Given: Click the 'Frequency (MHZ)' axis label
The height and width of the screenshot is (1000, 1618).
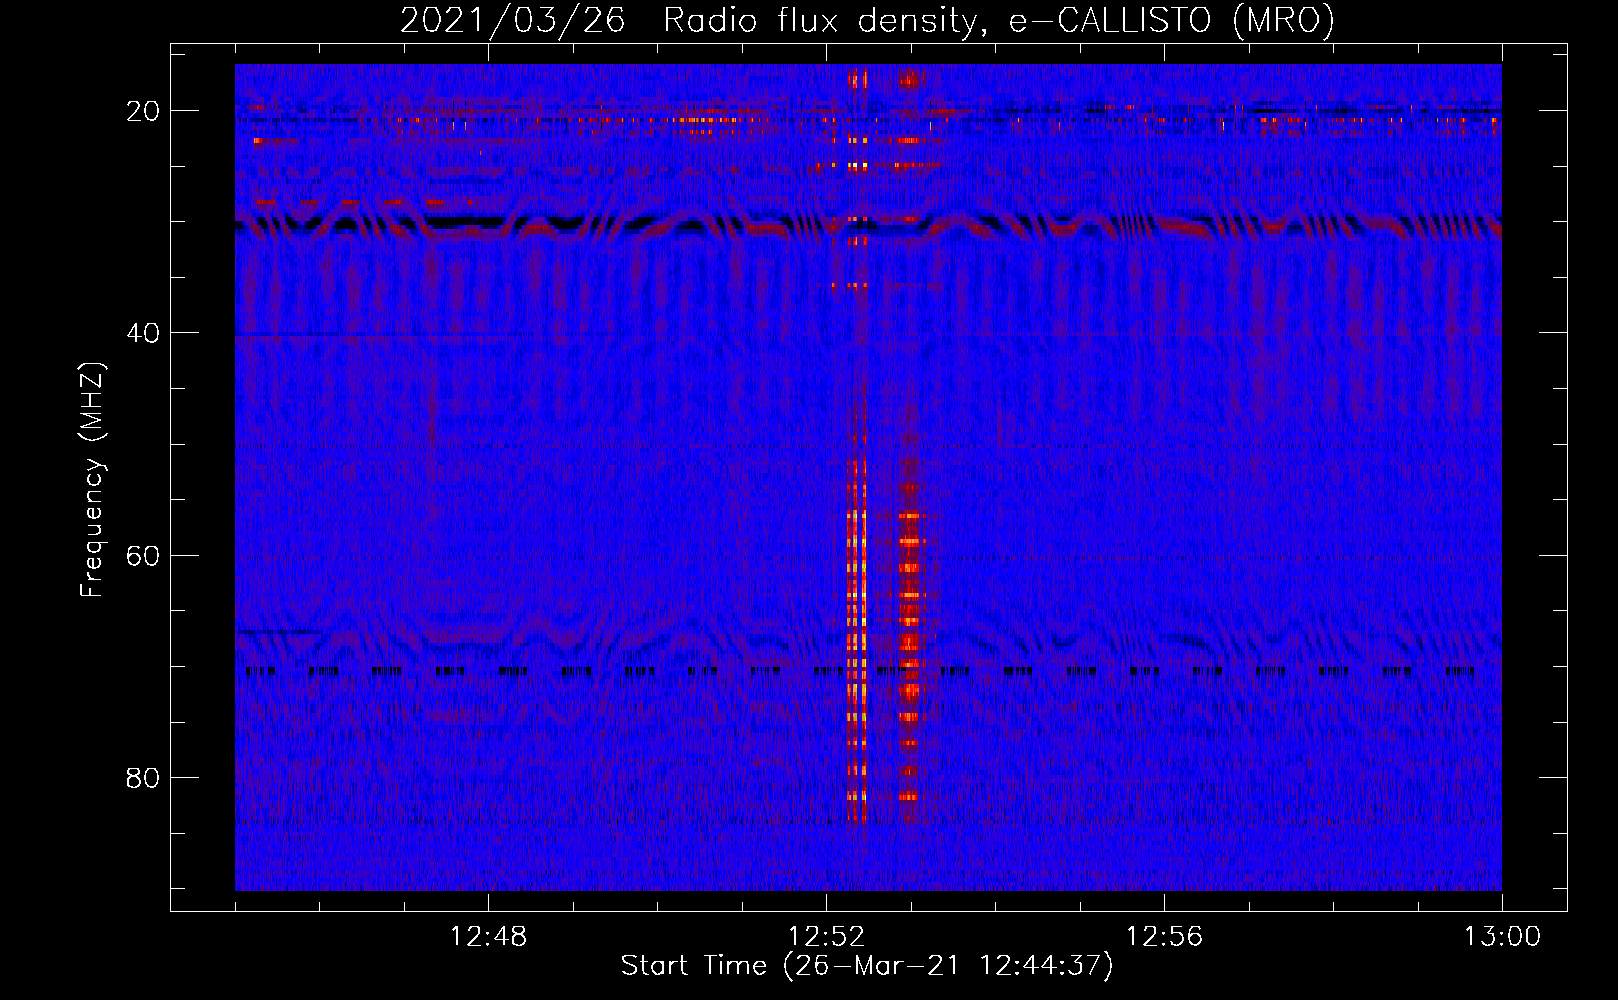Looking at the screenshot, I should [92, 480].
